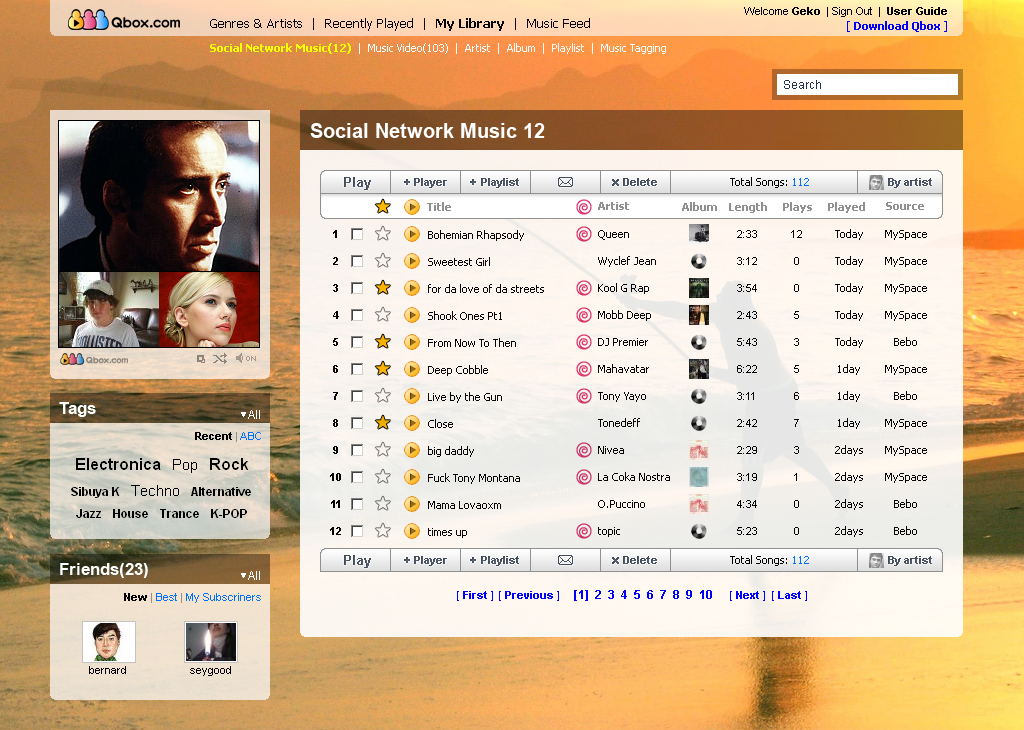The image size is (1024, 730).
Task: Click the Sign Out link
Action: [x=852, y=11]
